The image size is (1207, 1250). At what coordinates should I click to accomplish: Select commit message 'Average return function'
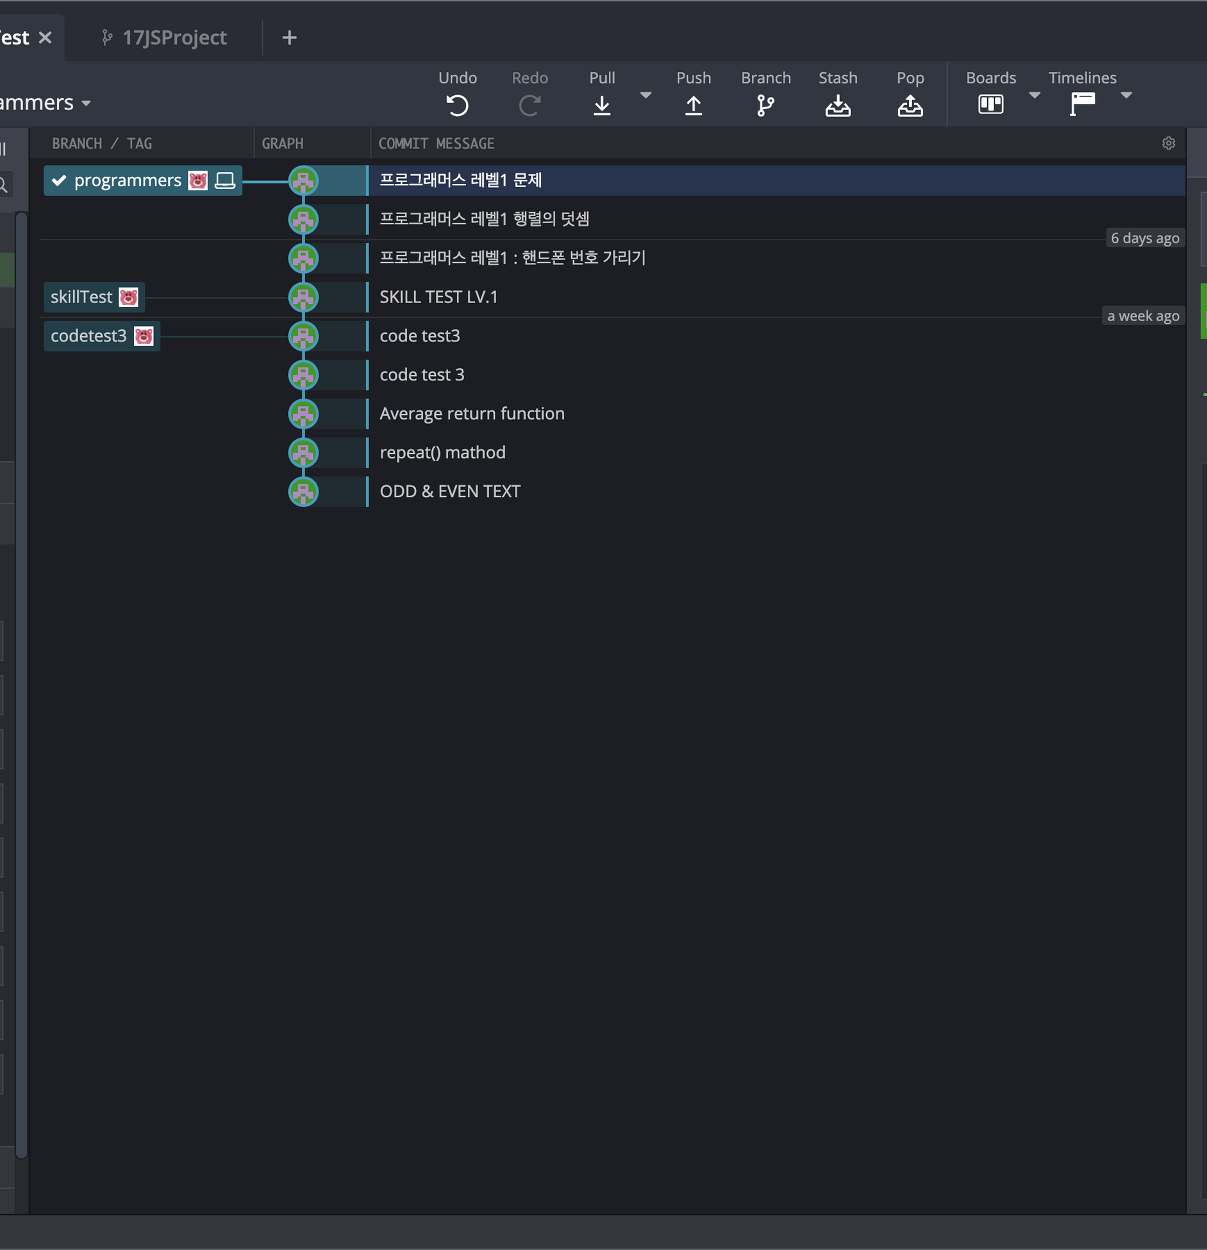472,414
